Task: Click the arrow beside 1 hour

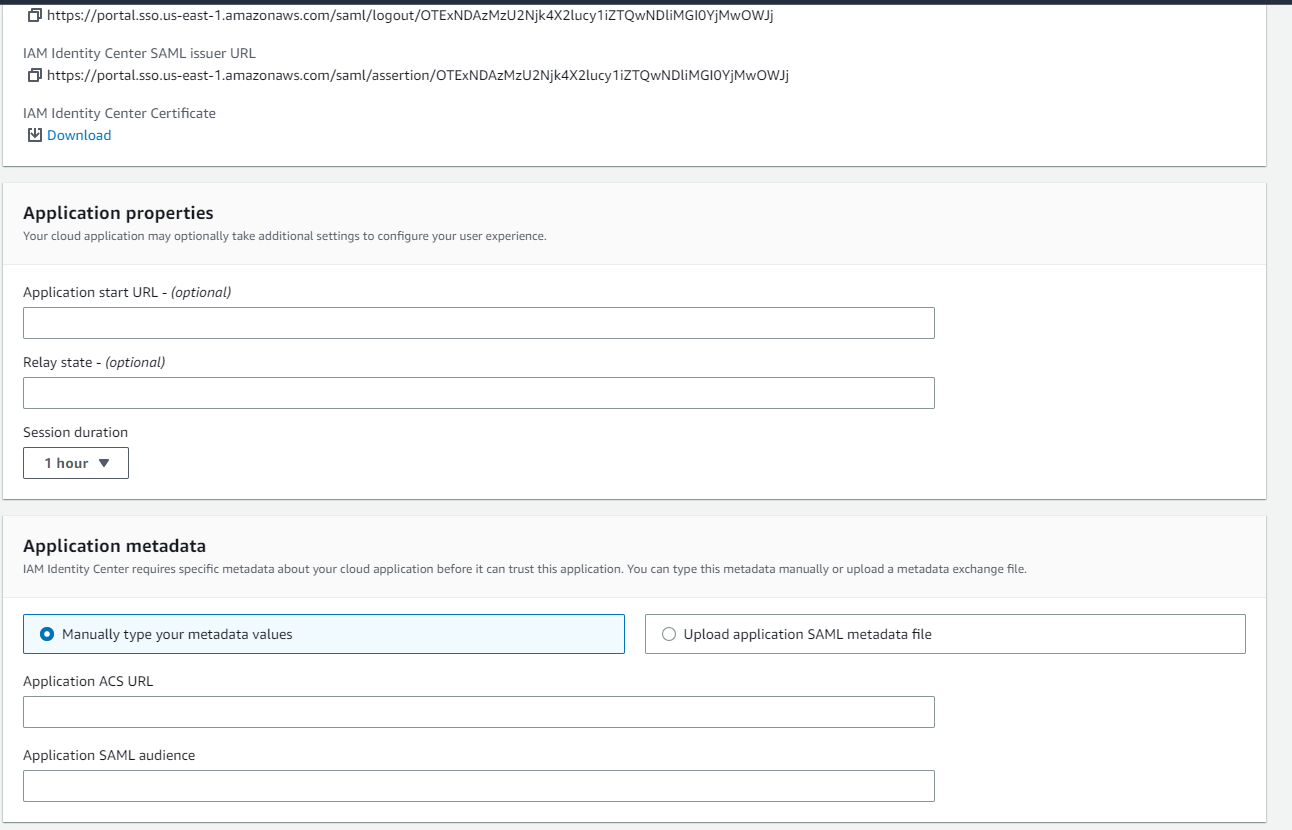Action: click(x=104, y=463)
